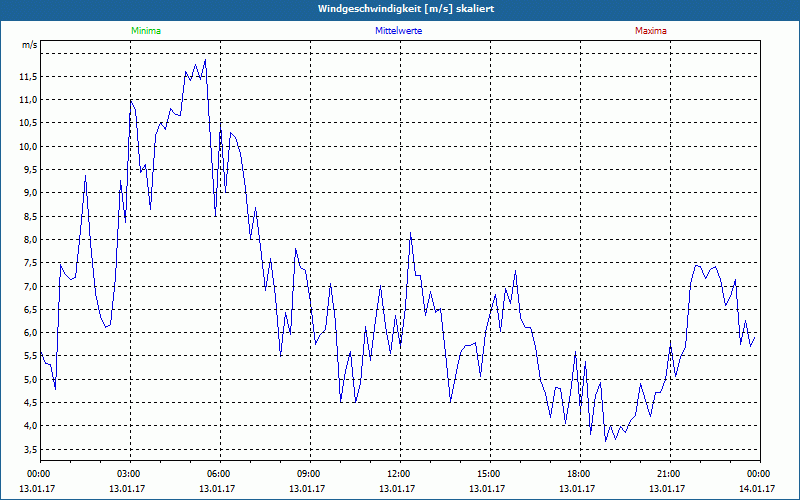Click the 11,5 y-axis value
800x500 pixels.
click(x=29, y=77)
